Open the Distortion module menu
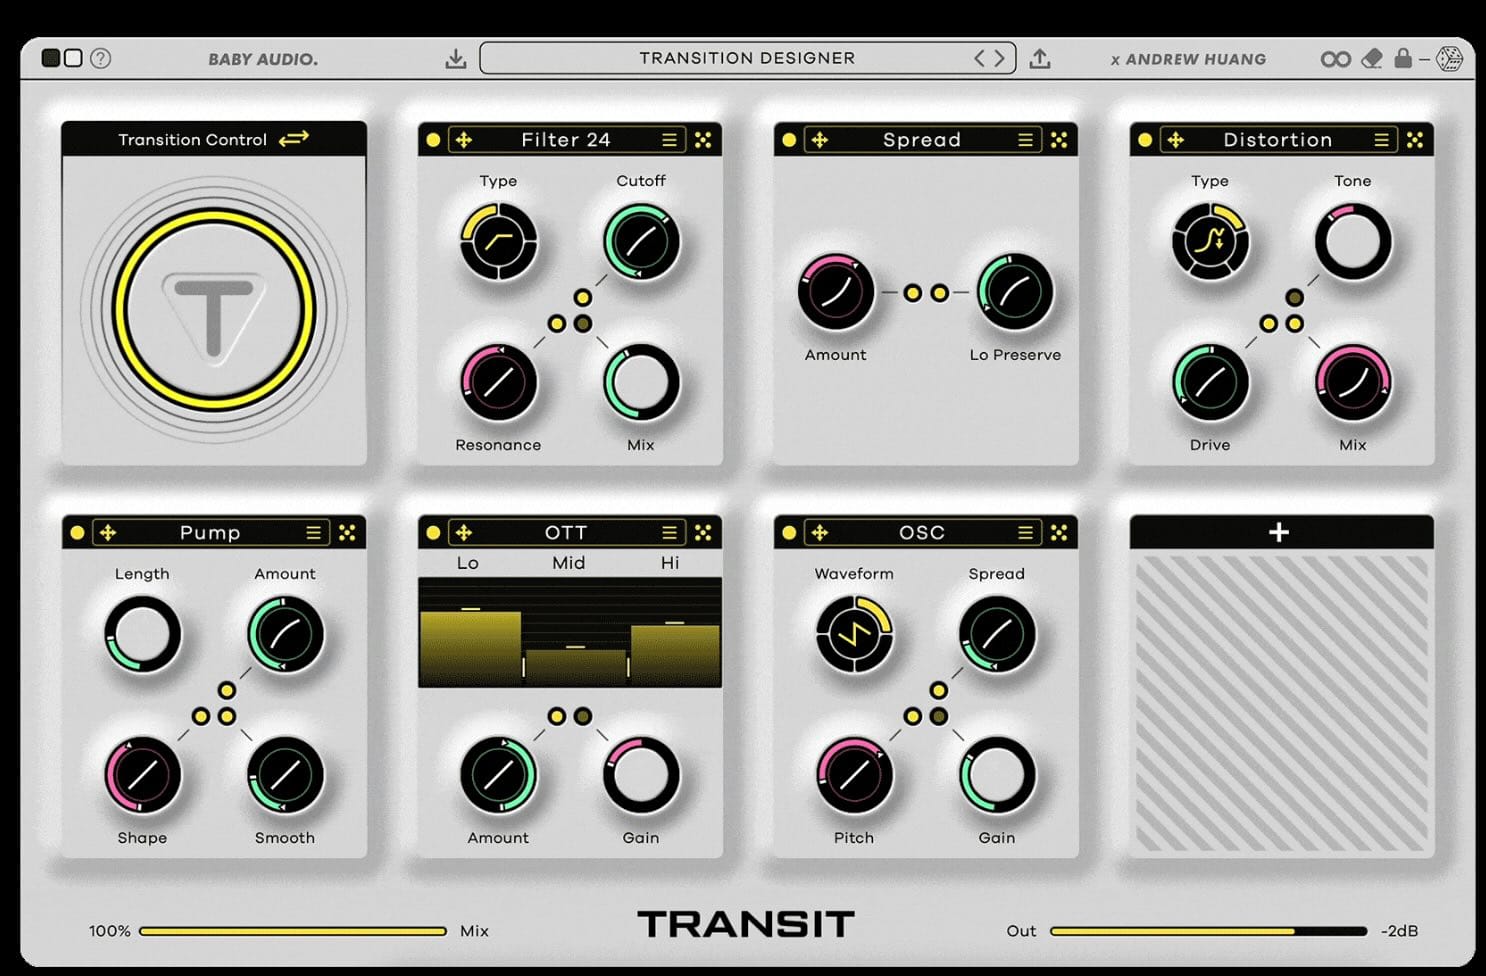 point(1381,140)
